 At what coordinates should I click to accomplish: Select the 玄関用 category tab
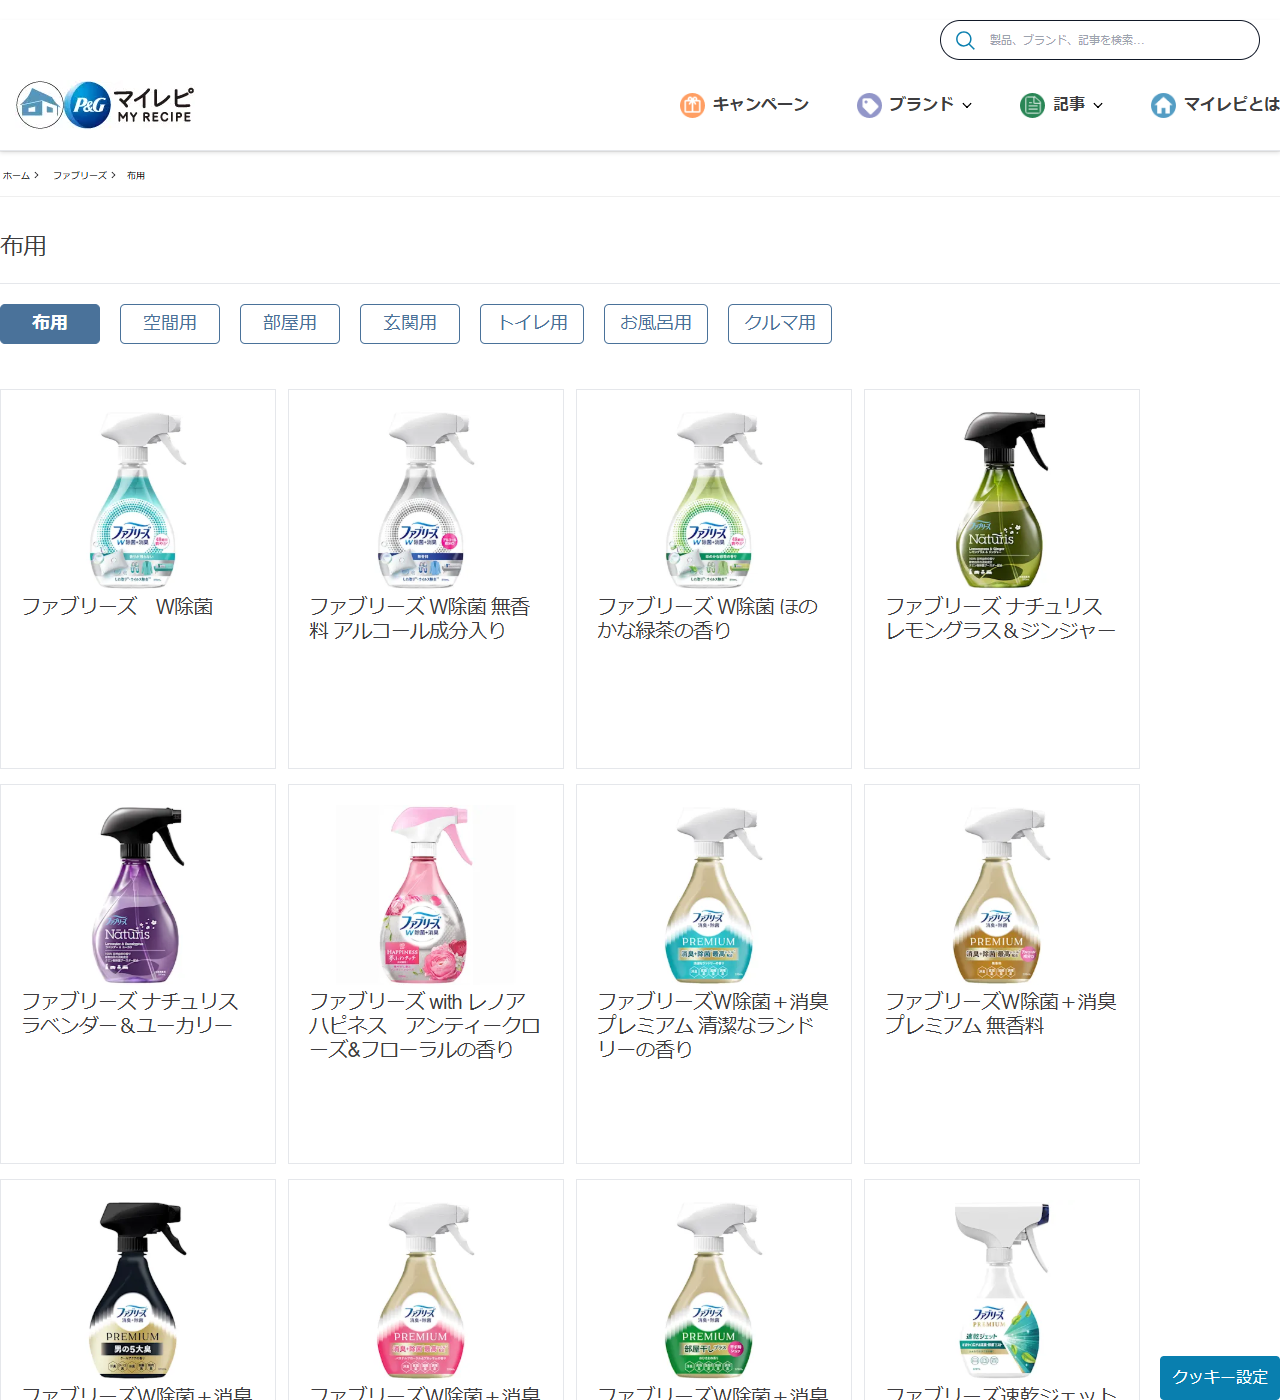click(410, 324)
